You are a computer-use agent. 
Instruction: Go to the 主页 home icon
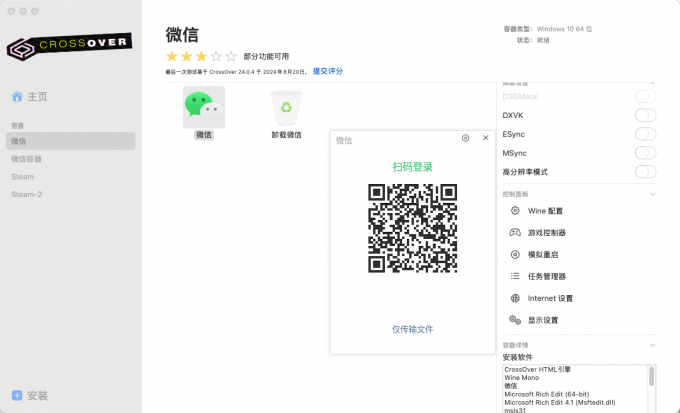[17, 96]
